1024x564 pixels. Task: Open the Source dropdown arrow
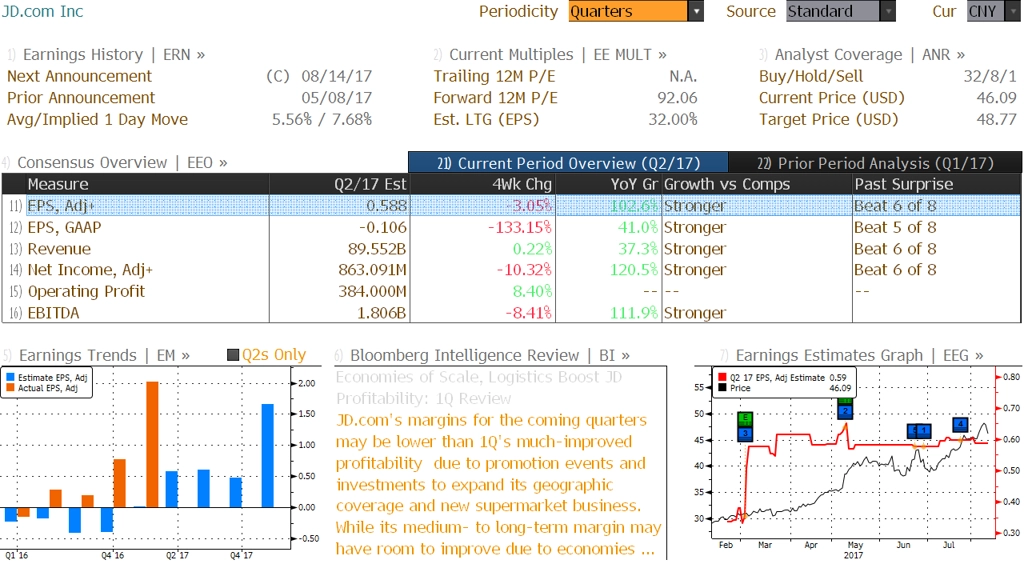click(x=888, y=11)
